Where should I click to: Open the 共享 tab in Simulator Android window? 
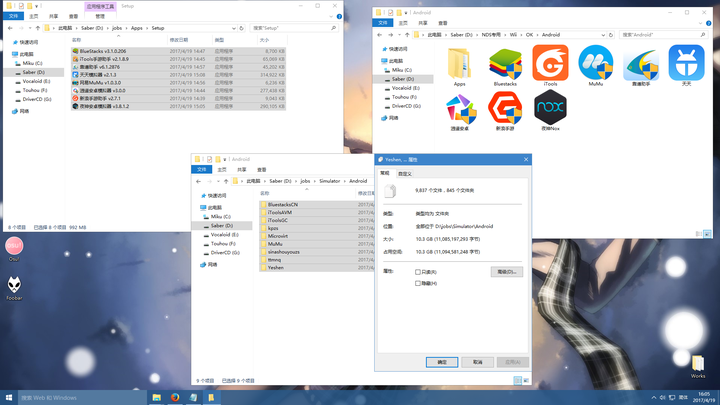pos(242,170)
